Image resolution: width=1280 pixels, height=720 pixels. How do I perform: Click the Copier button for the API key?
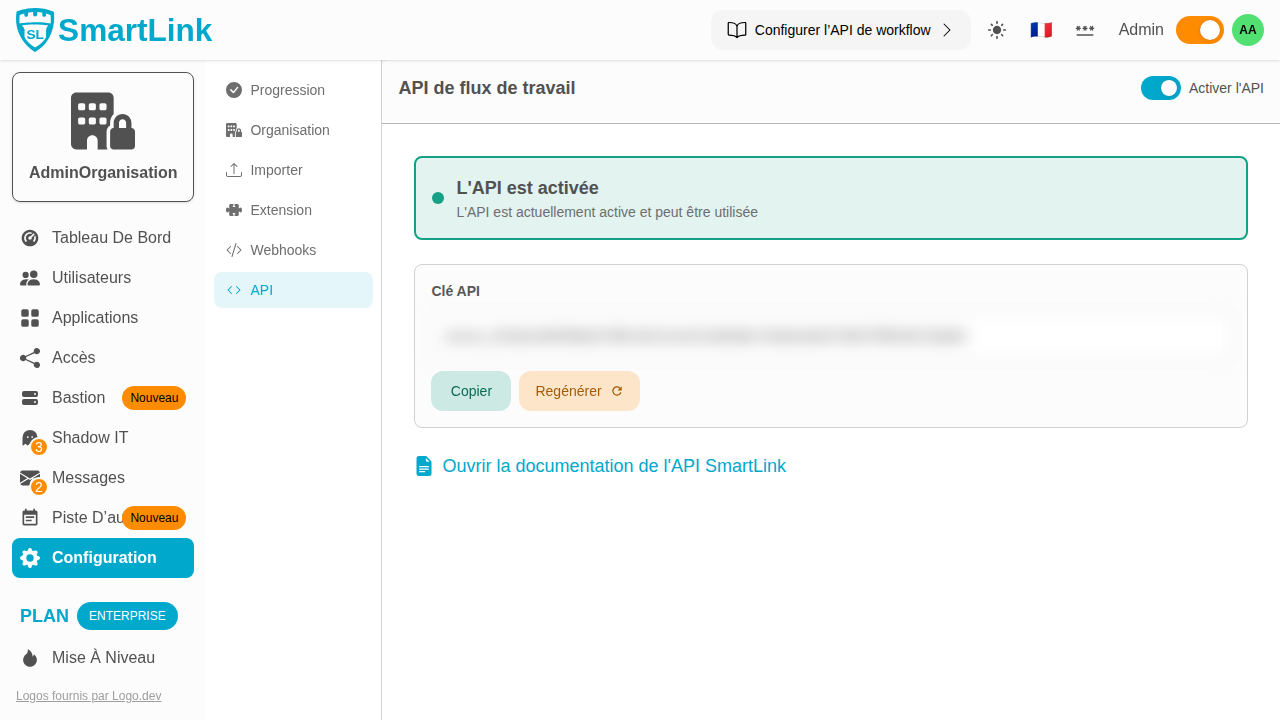point(470,391)
